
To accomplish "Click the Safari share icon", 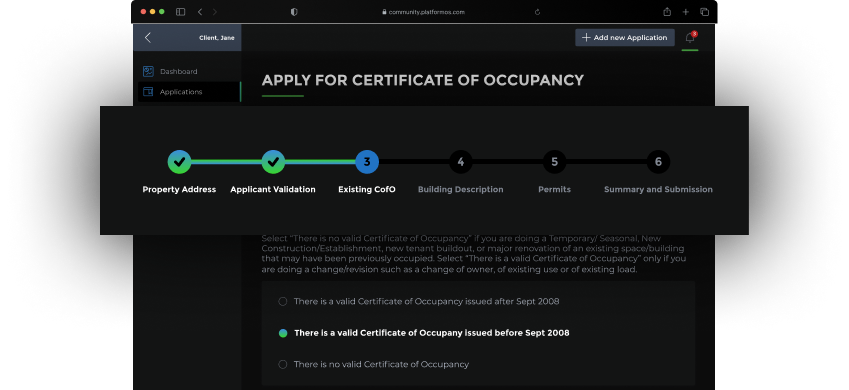I will tap(667, 12).
